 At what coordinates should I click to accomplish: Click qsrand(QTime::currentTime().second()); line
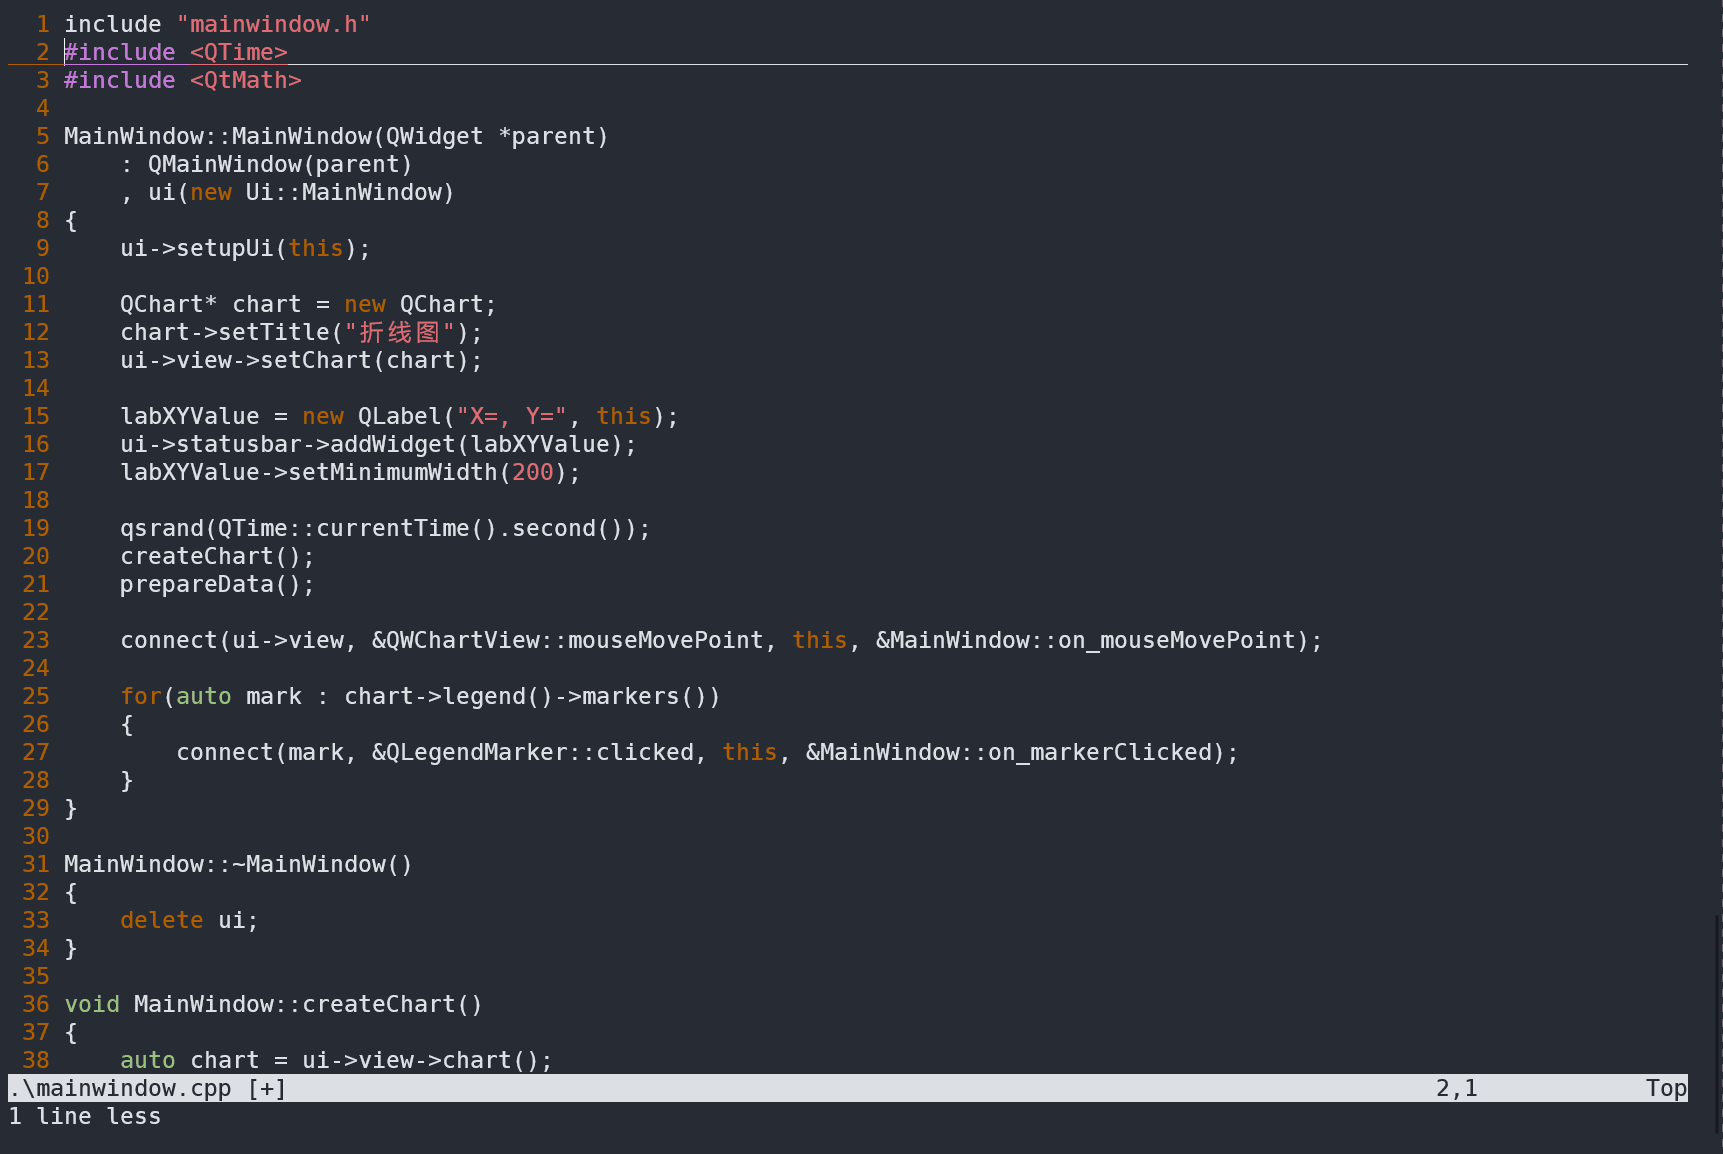(x=385, y=528)
